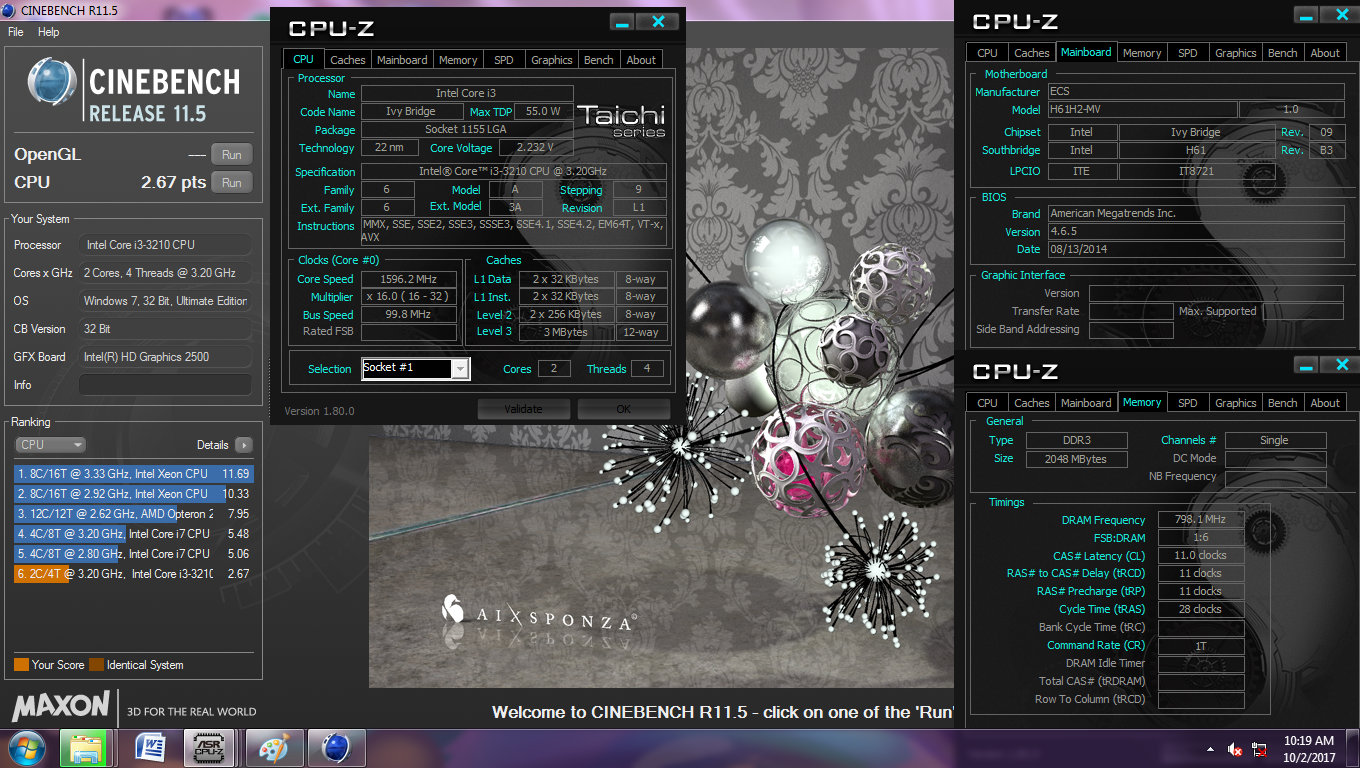Switch to CPU tab in the Memory CPU-Z window

[987, 403]
